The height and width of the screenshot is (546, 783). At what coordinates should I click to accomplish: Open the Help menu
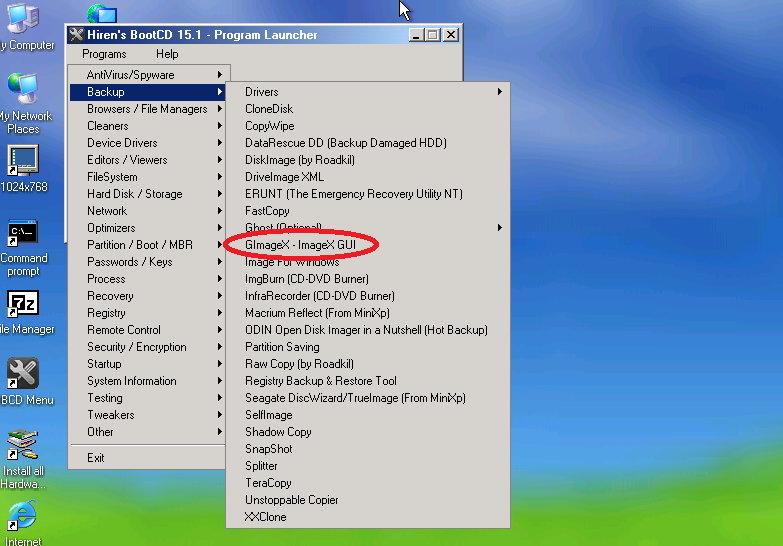(x=167, y=54)
